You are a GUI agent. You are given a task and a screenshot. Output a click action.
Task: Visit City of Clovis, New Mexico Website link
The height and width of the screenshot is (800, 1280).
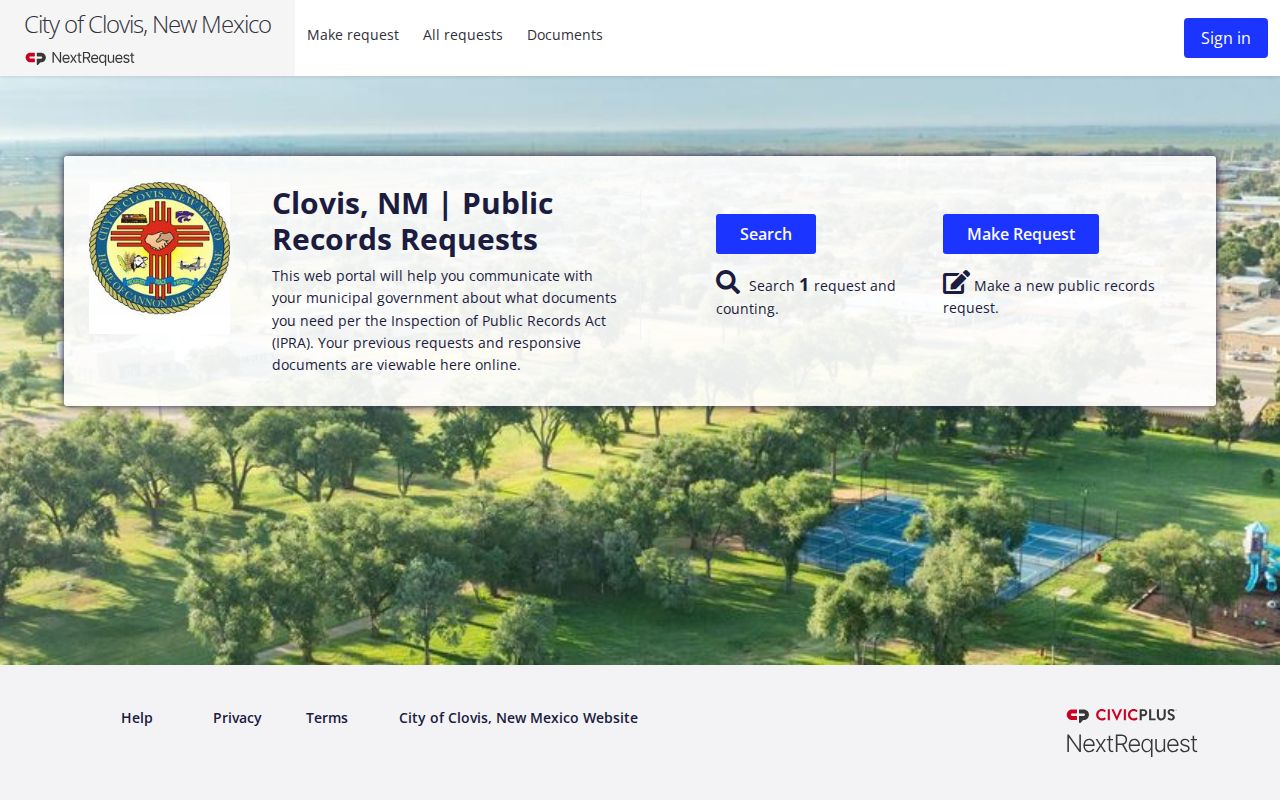[x=518, y=718]
